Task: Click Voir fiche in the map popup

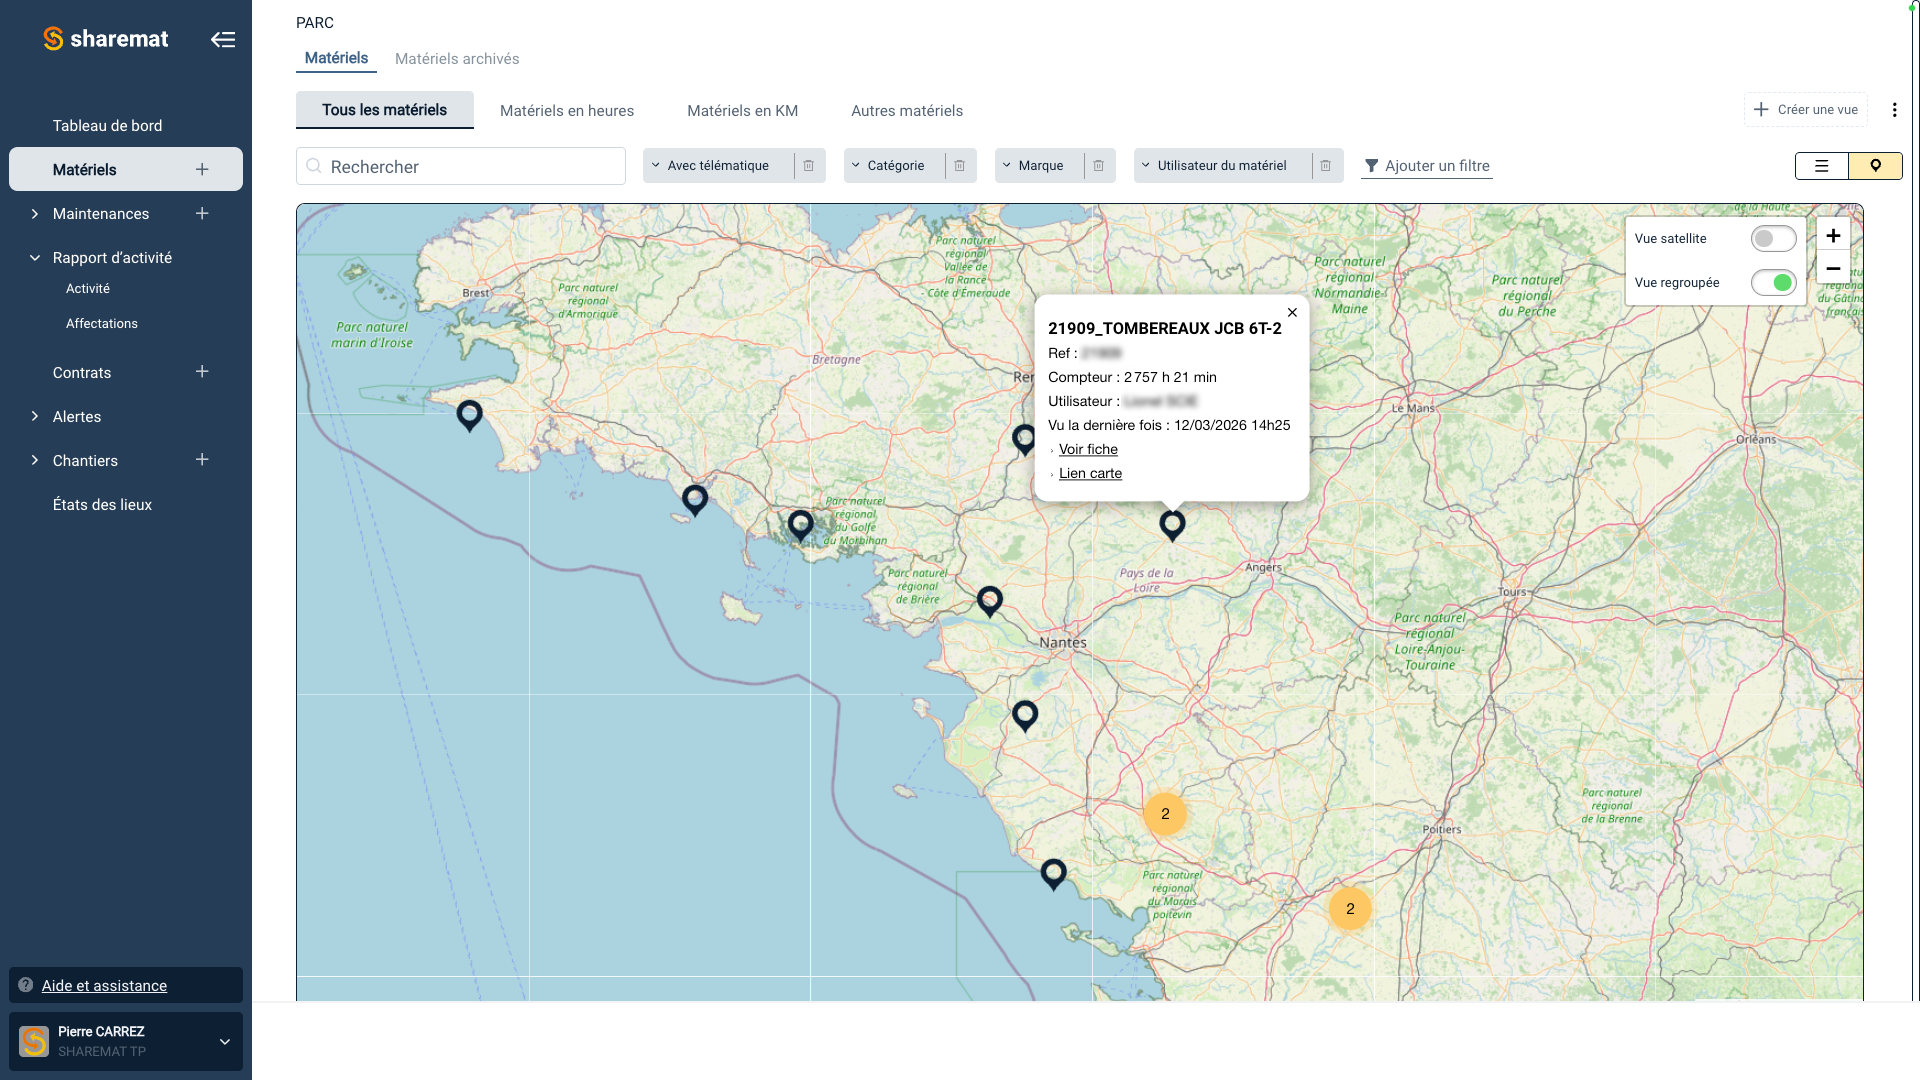Action: (1087, 449)
